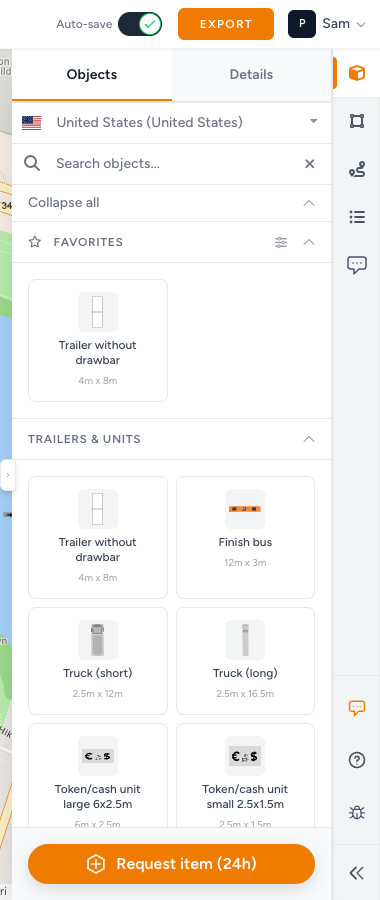The image size is (380, 900).
Task: Switch to the Details tab
Action: 251,75
